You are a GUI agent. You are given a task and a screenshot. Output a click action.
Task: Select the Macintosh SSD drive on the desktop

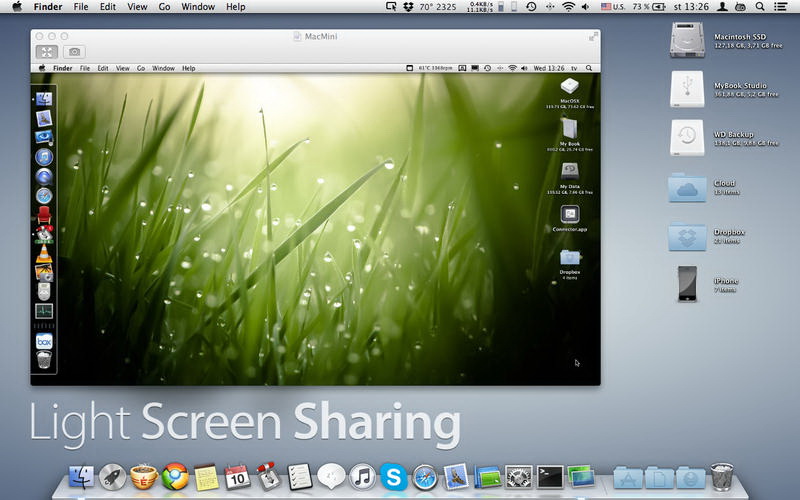(687, 38)
